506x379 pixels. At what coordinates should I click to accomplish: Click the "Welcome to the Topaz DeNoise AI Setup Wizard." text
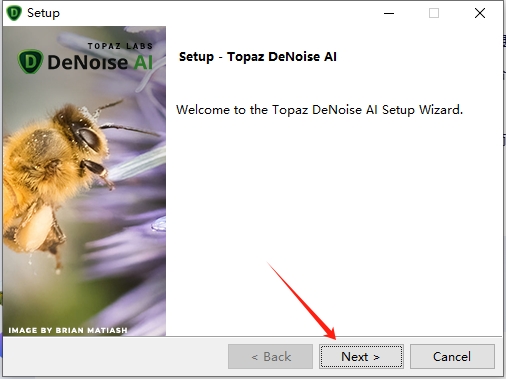tap(319, 110)
